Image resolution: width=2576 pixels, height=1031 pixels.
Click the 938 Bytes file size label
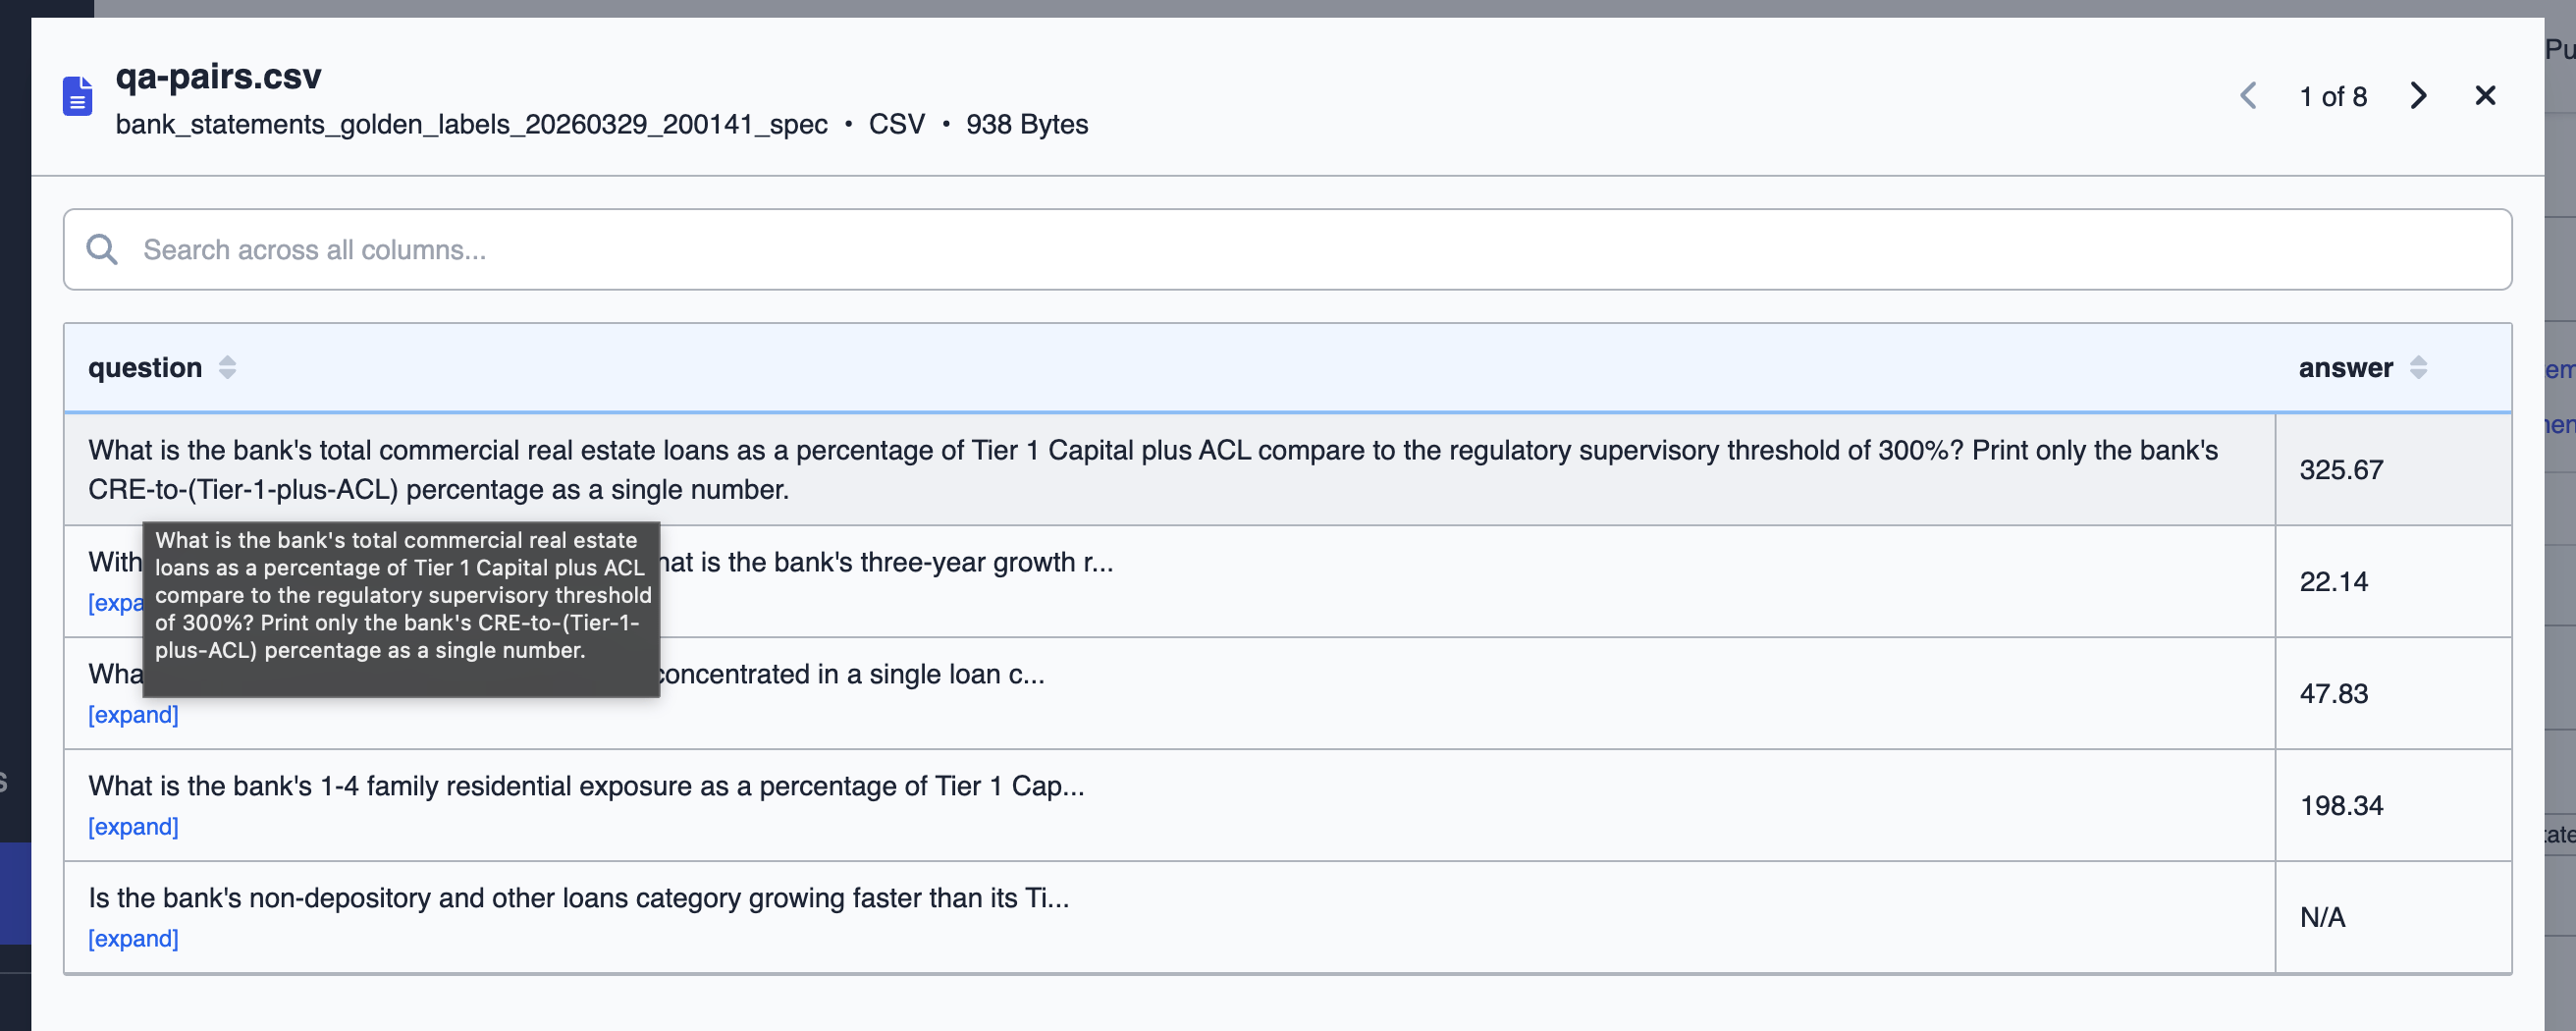pos(1027,124)
